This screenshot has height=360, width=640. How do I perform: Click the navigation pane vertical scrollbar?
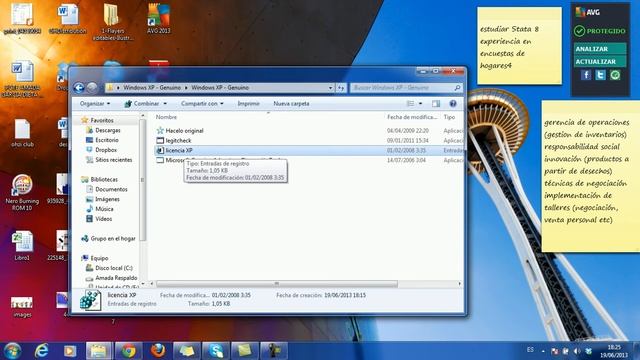click(x=142, y=180)
